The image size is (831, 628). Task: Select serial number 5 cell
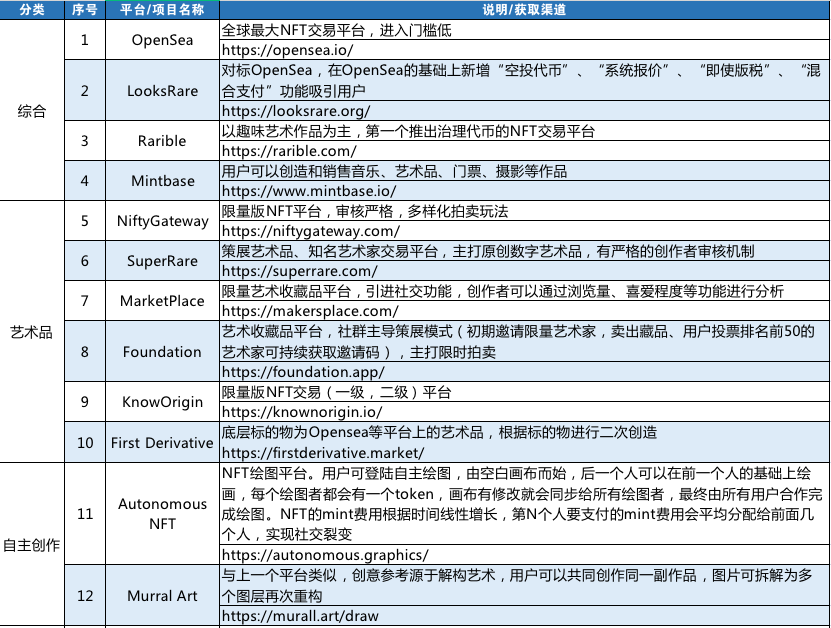pyautogui.click(x=85, y=221)
